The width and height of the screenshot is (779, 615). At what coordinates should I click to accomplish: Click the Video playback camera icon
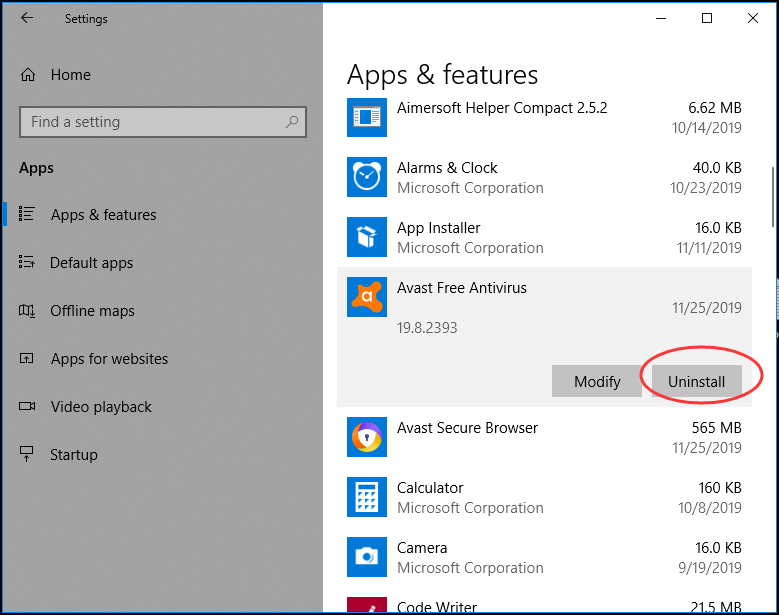pos(27,406)
